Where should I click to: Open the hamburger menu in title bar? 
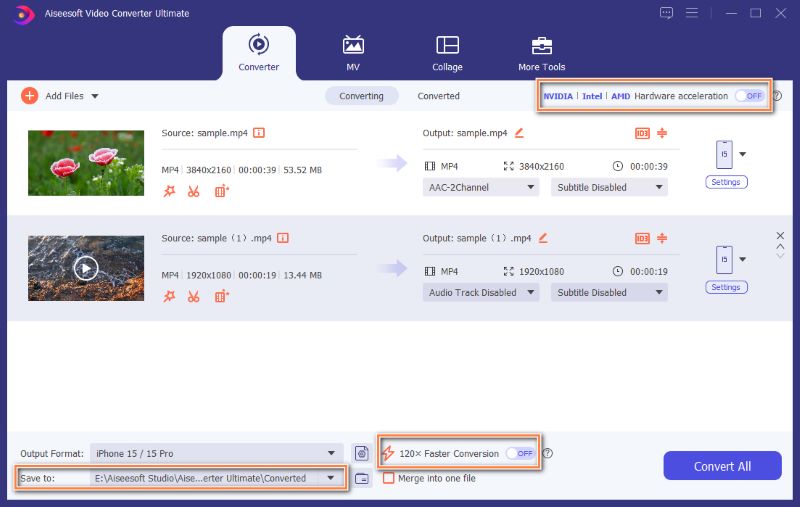pos(692,13)
